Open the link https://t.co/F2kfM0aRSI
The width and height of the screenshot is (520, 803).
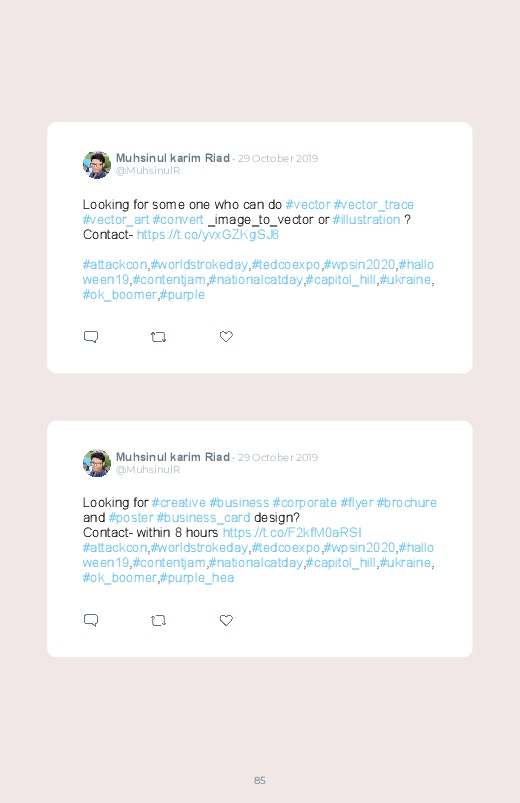(x=292, y=533)
